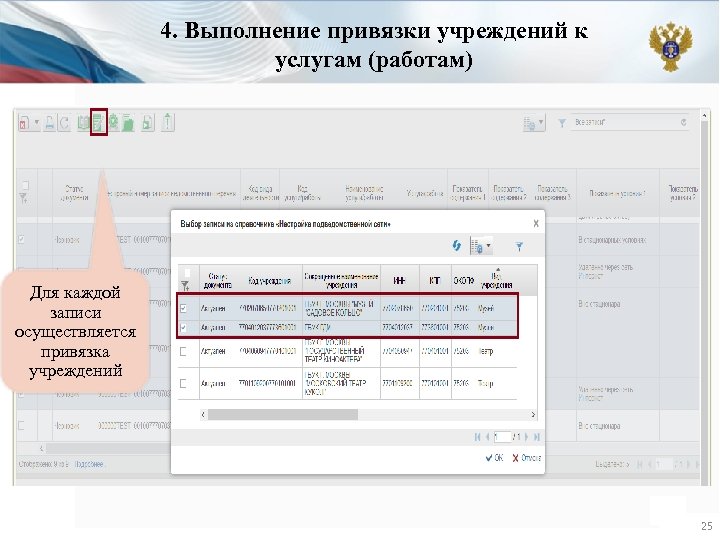
Task: Click the dialog horizontal scrollbar left arrow
Action: point(203,414)
